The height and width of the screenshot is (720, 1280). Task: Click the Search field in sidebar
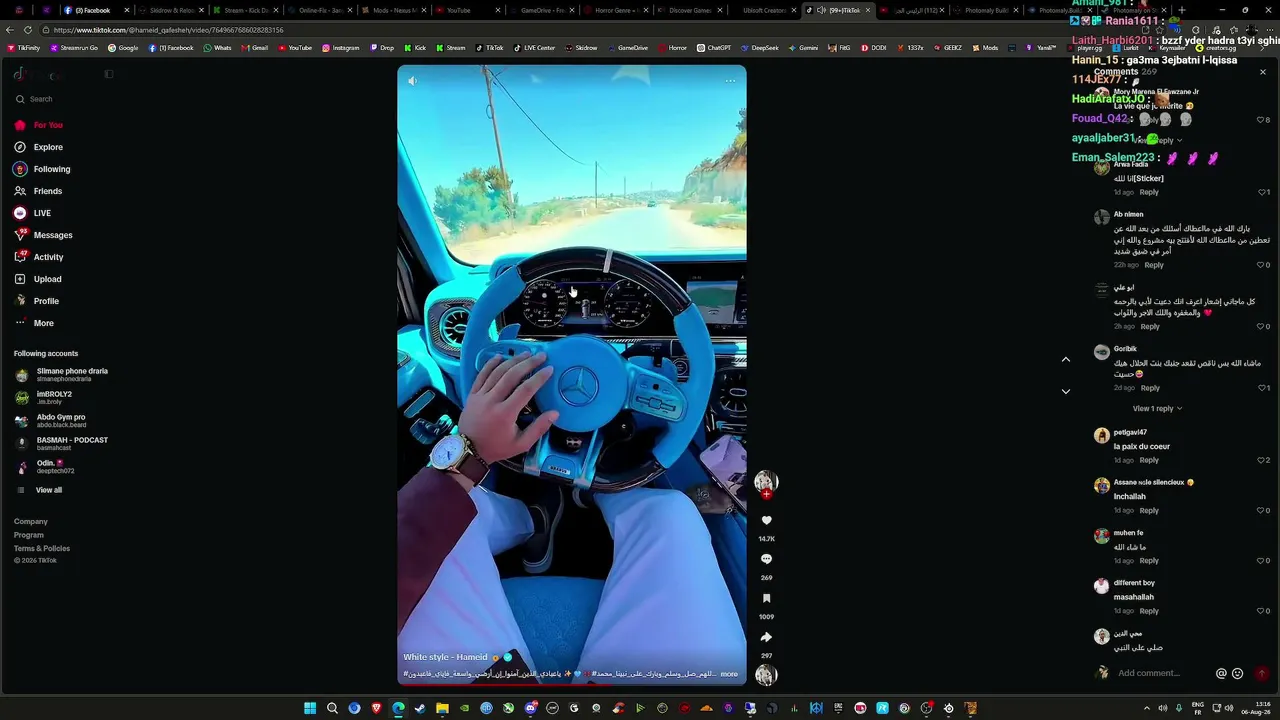coord(60,99)
